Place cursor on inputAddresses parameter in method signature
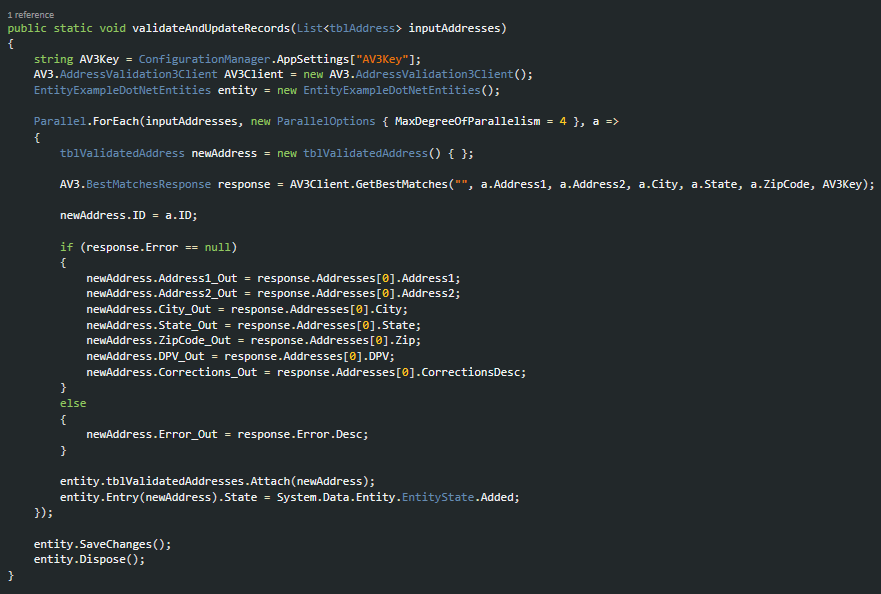This screenshot has width=881, height=594. tap(454, 28)
